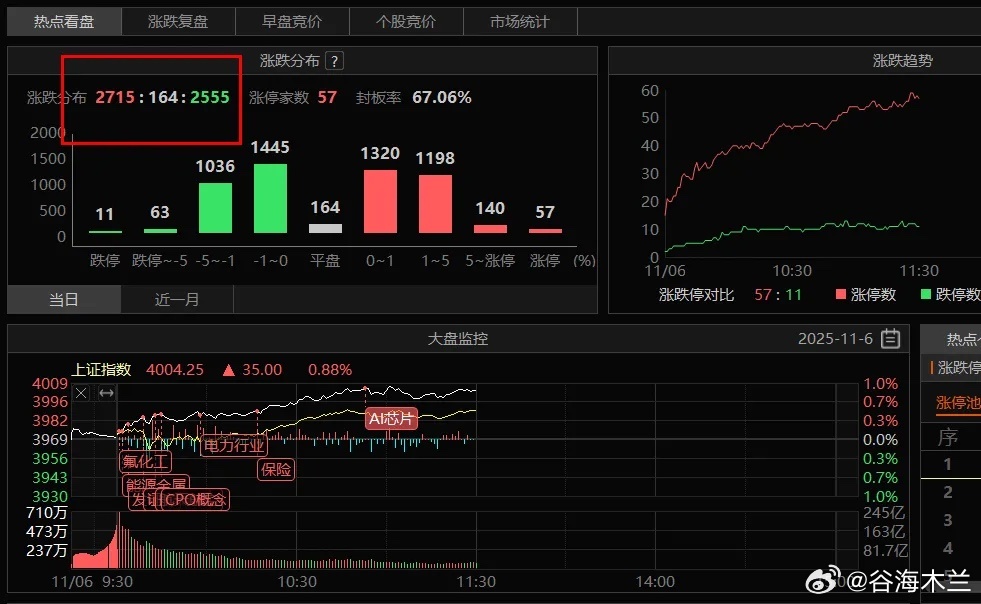Switch to the 涨跌复盘 tab
This screenshot has height=604, width=981.
pos(178,22)
